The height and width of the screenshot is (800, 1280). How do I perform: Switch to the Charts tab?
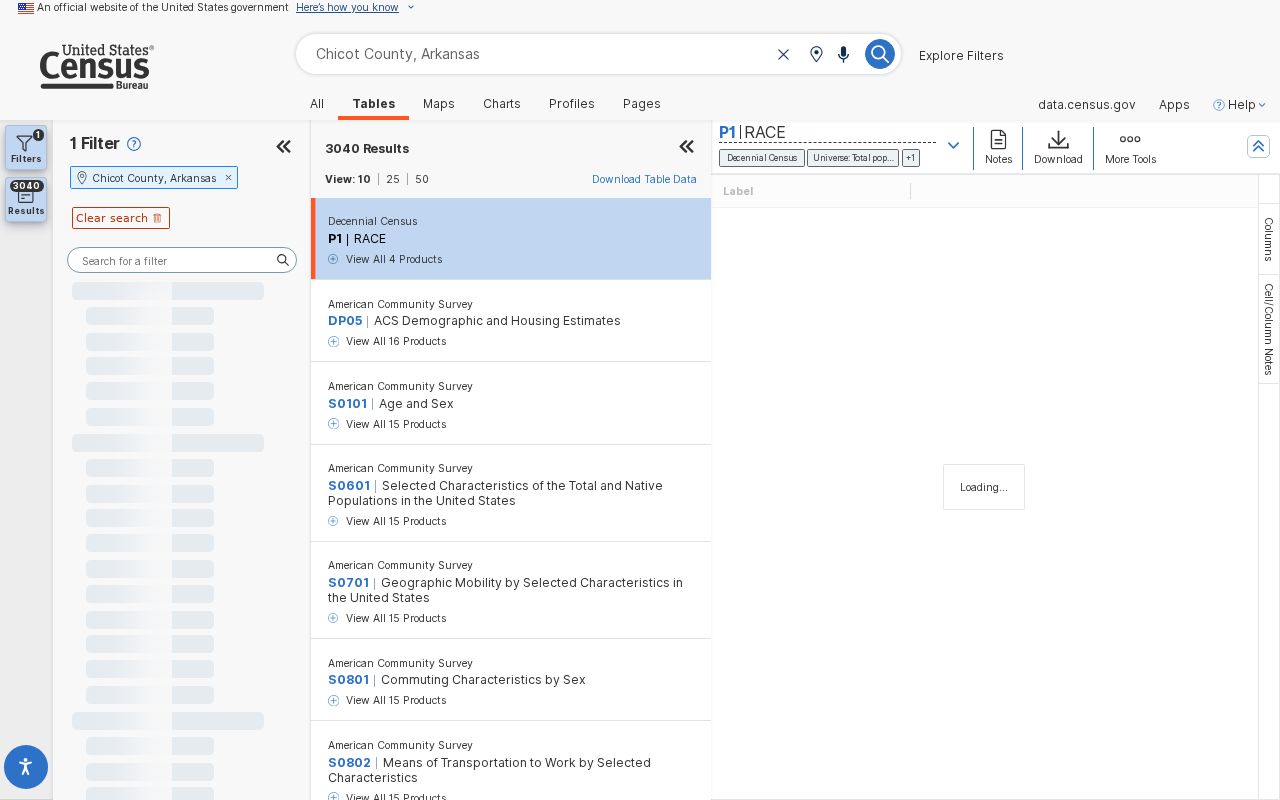pyautogui.click(x=502, y=104)
